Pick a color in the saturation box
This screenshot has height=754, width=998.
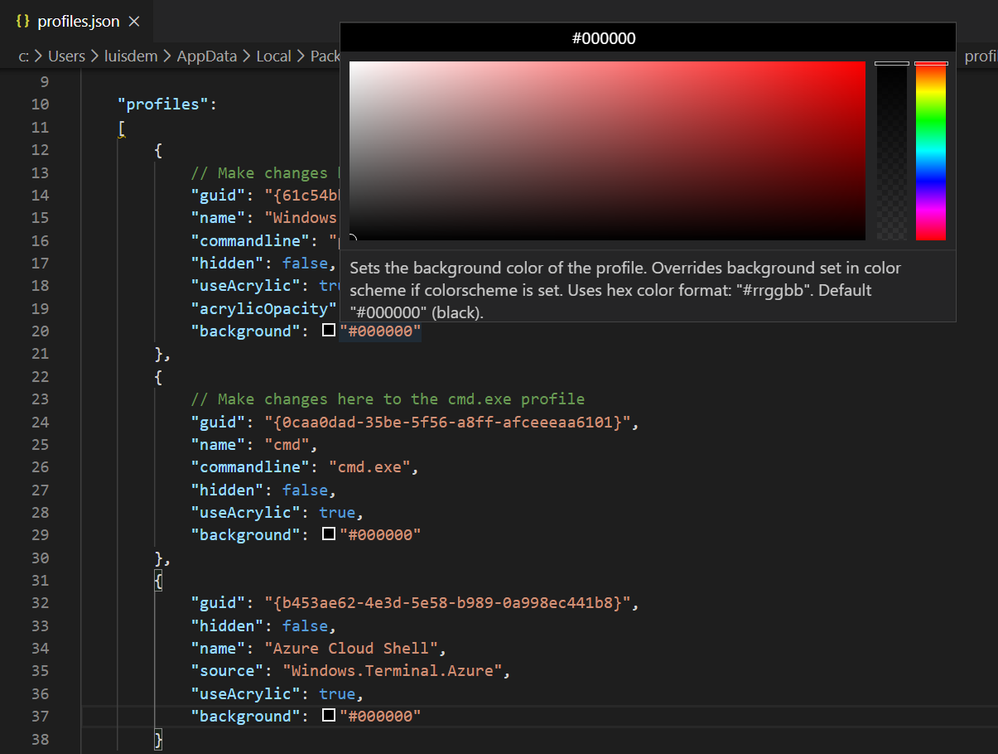[607, 151]
